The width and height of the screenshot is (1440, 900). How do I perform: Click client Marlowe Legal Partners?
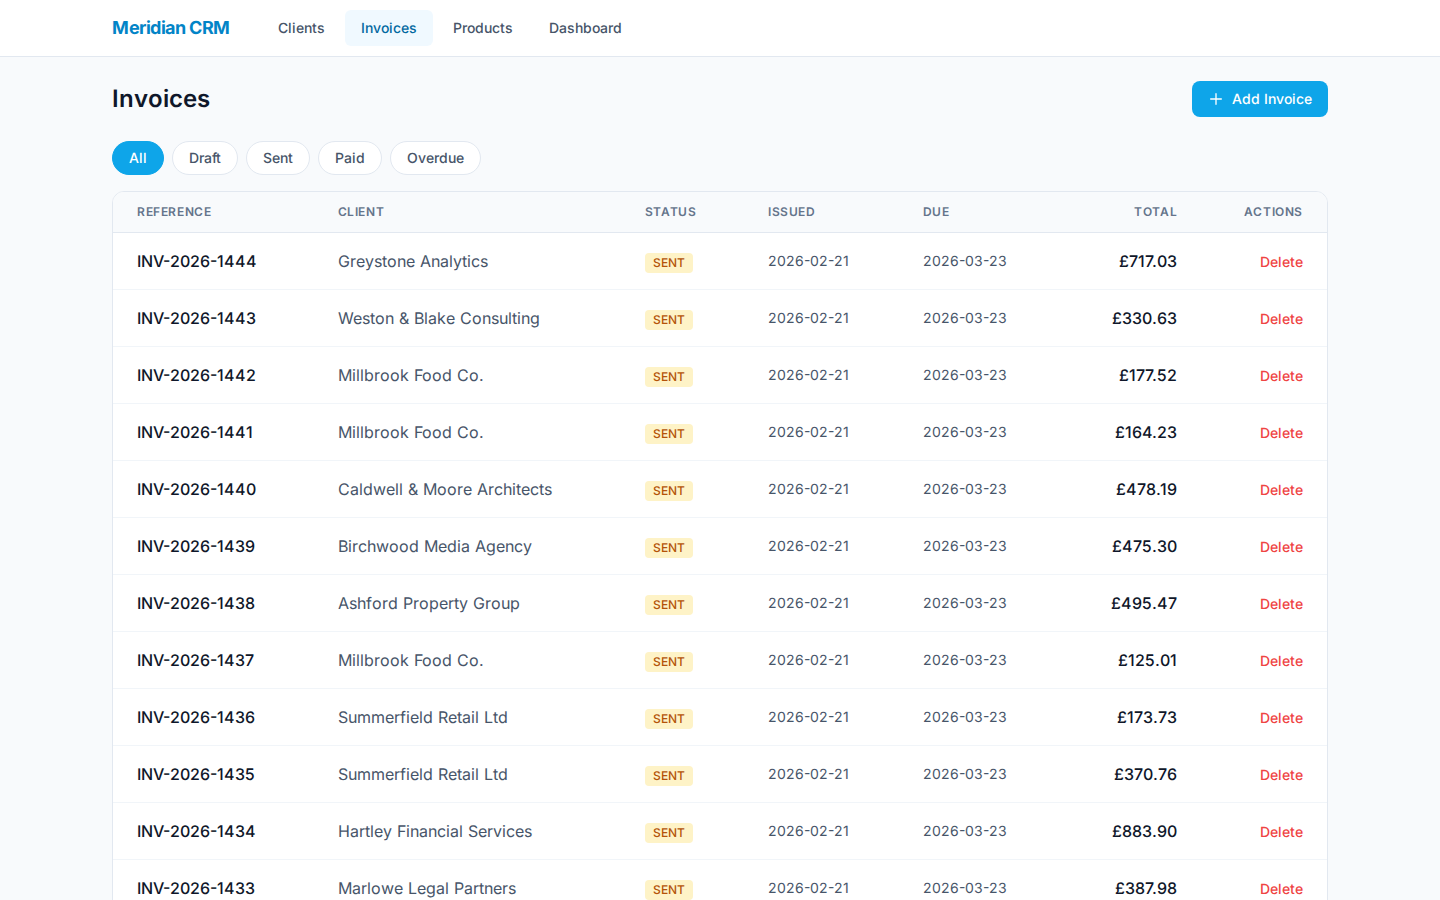point(427,888)
